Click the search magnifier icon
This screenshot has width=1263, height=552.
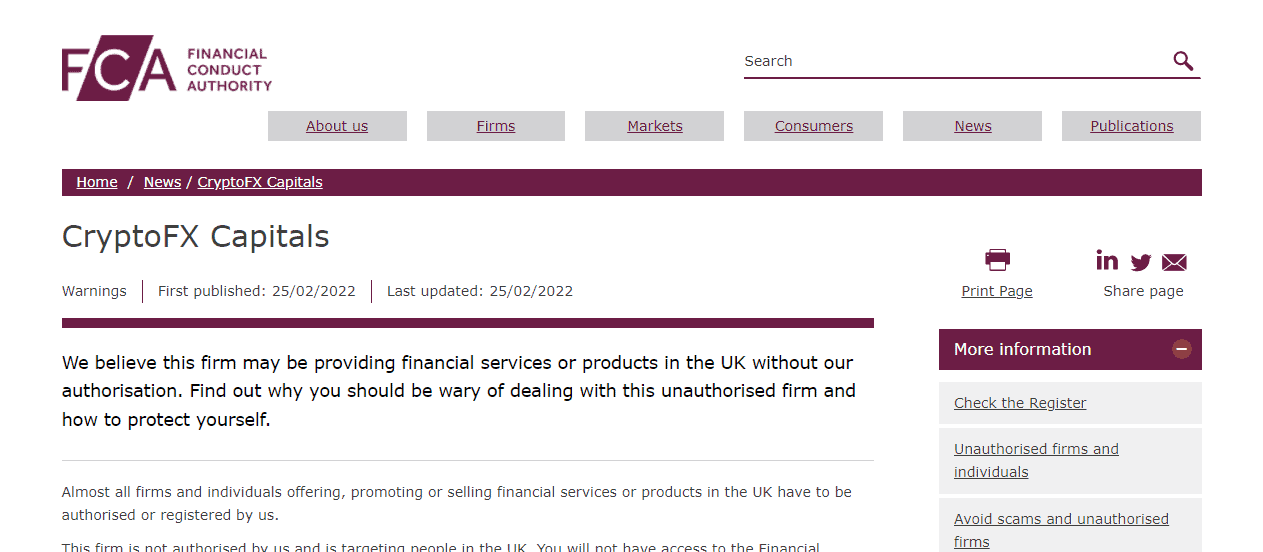tap(1183, 61)
